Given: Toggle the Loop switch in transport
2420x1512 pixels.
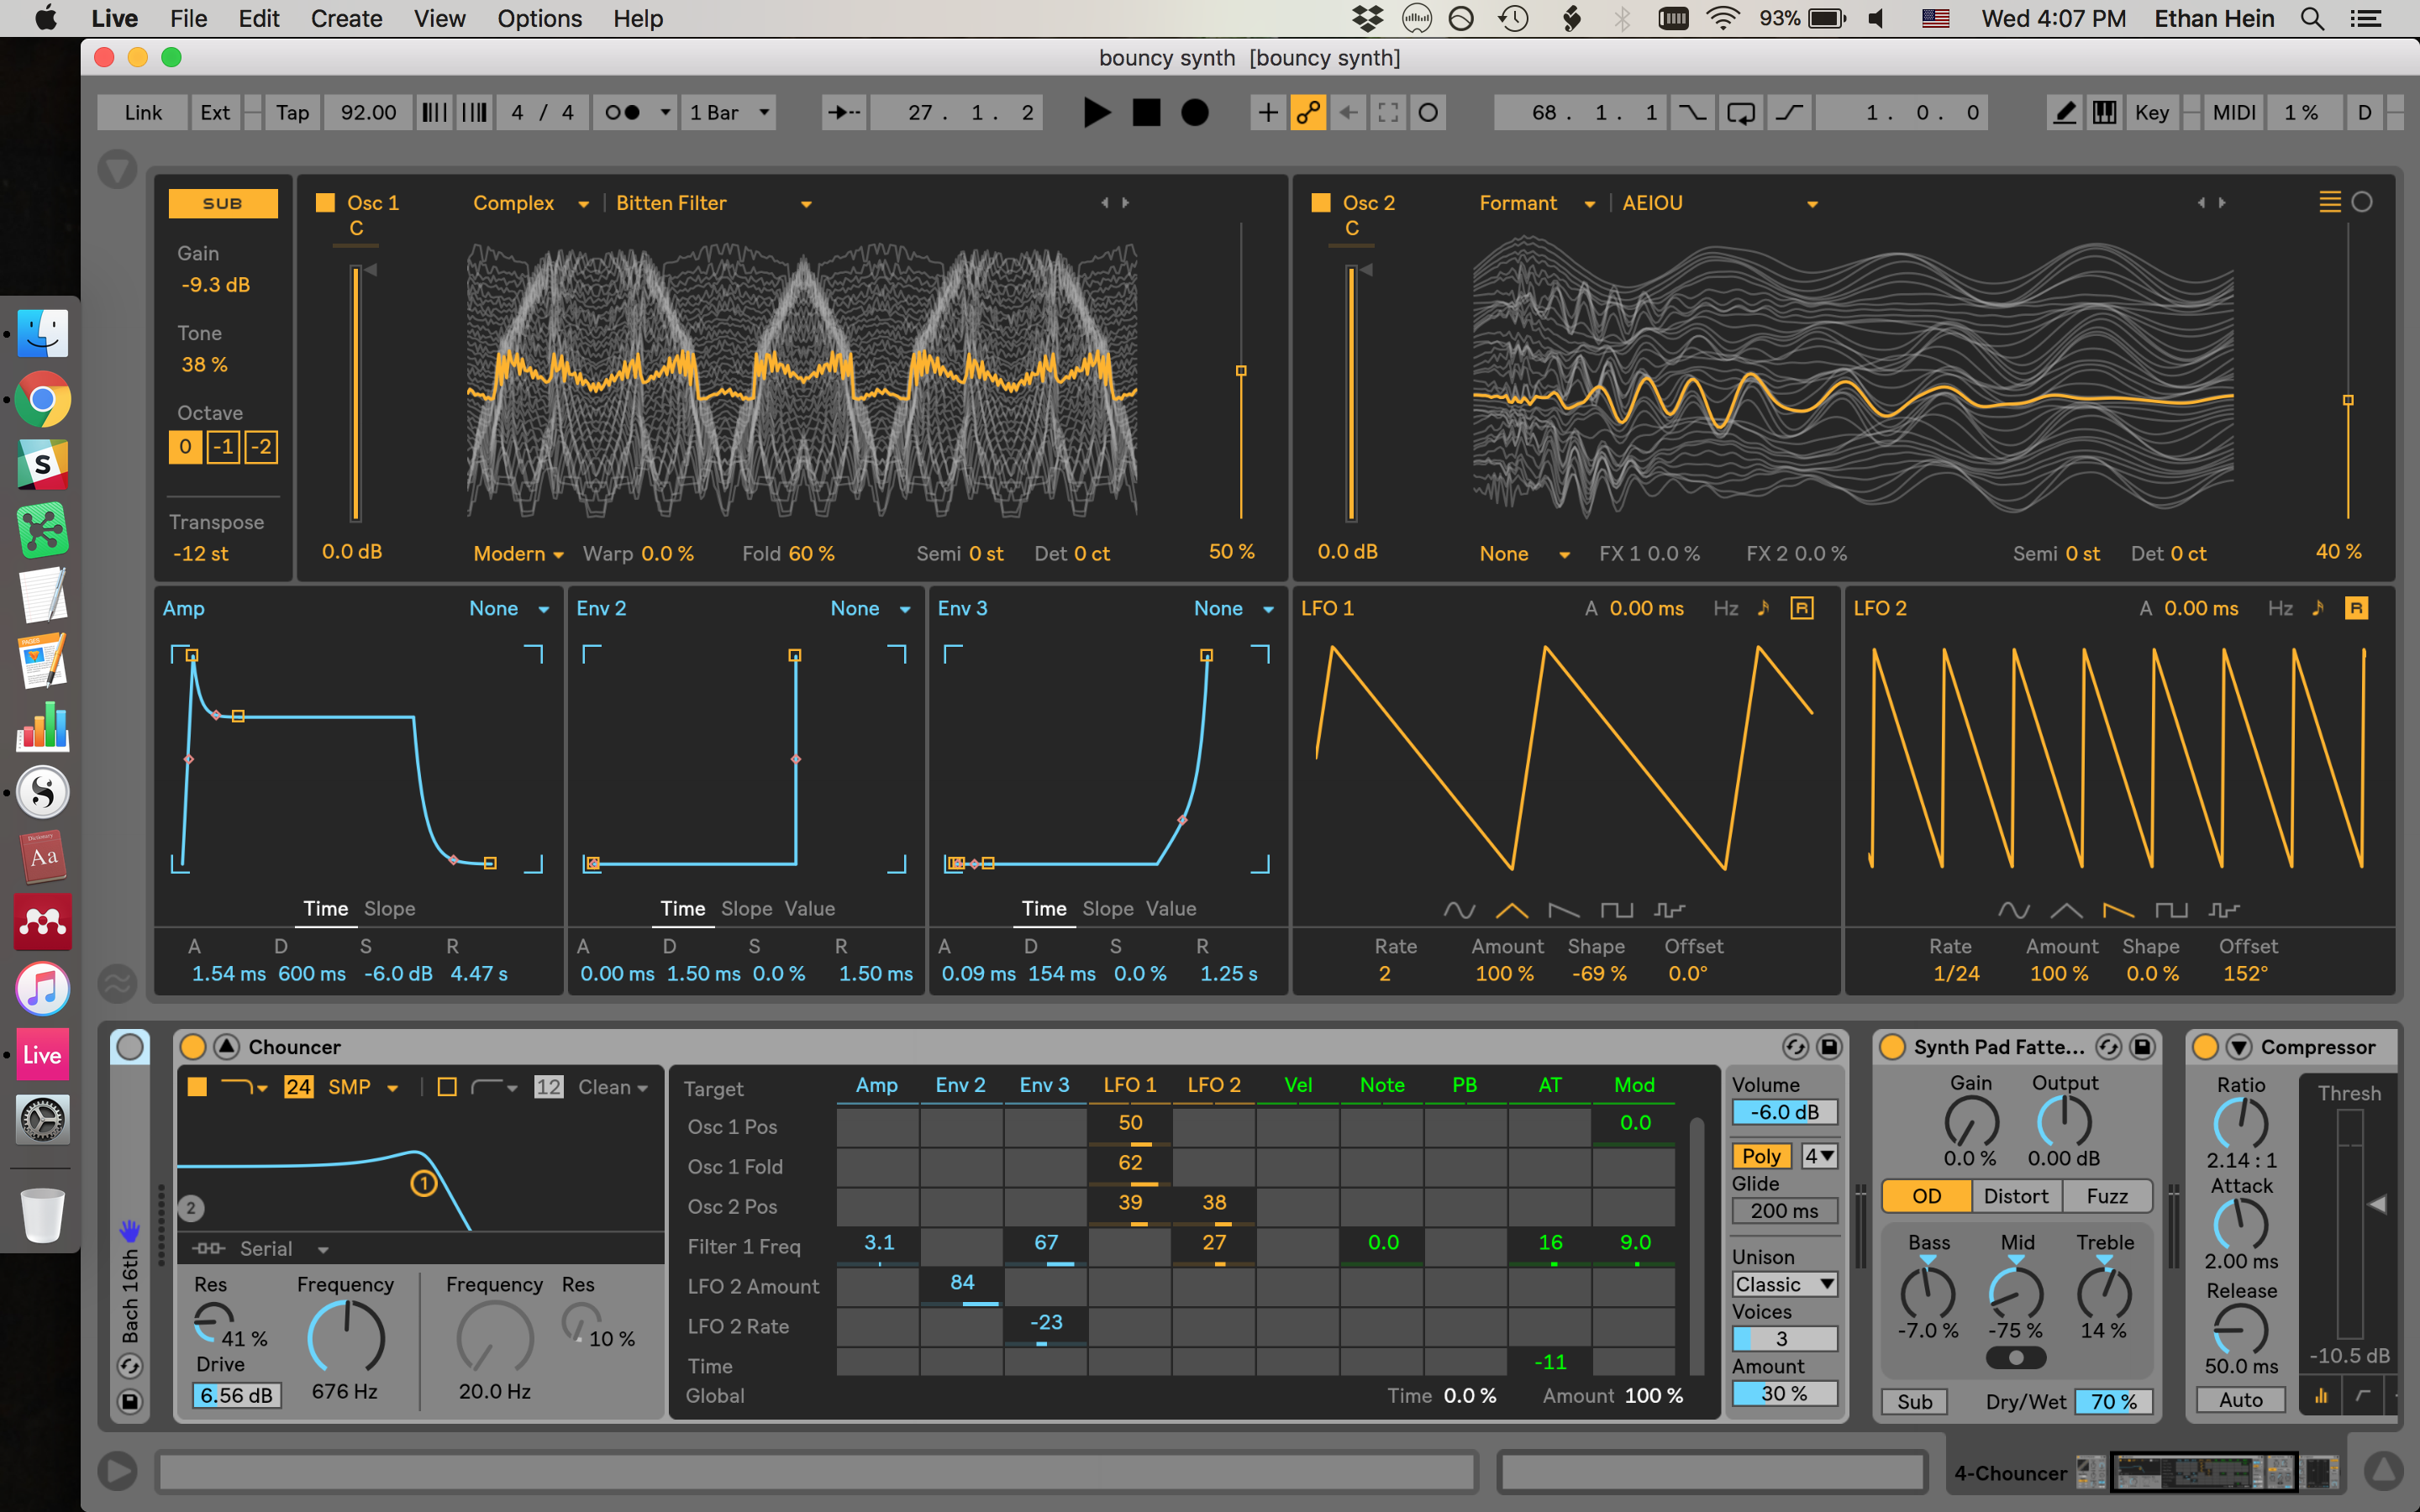Looking at the screenshot, I should pyautogui.click(x=1741, y=113).
